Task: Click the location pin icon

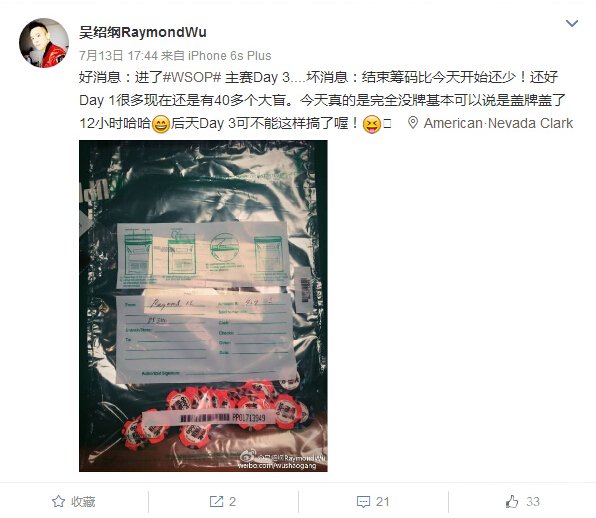Action: click(x=413, y=123)
